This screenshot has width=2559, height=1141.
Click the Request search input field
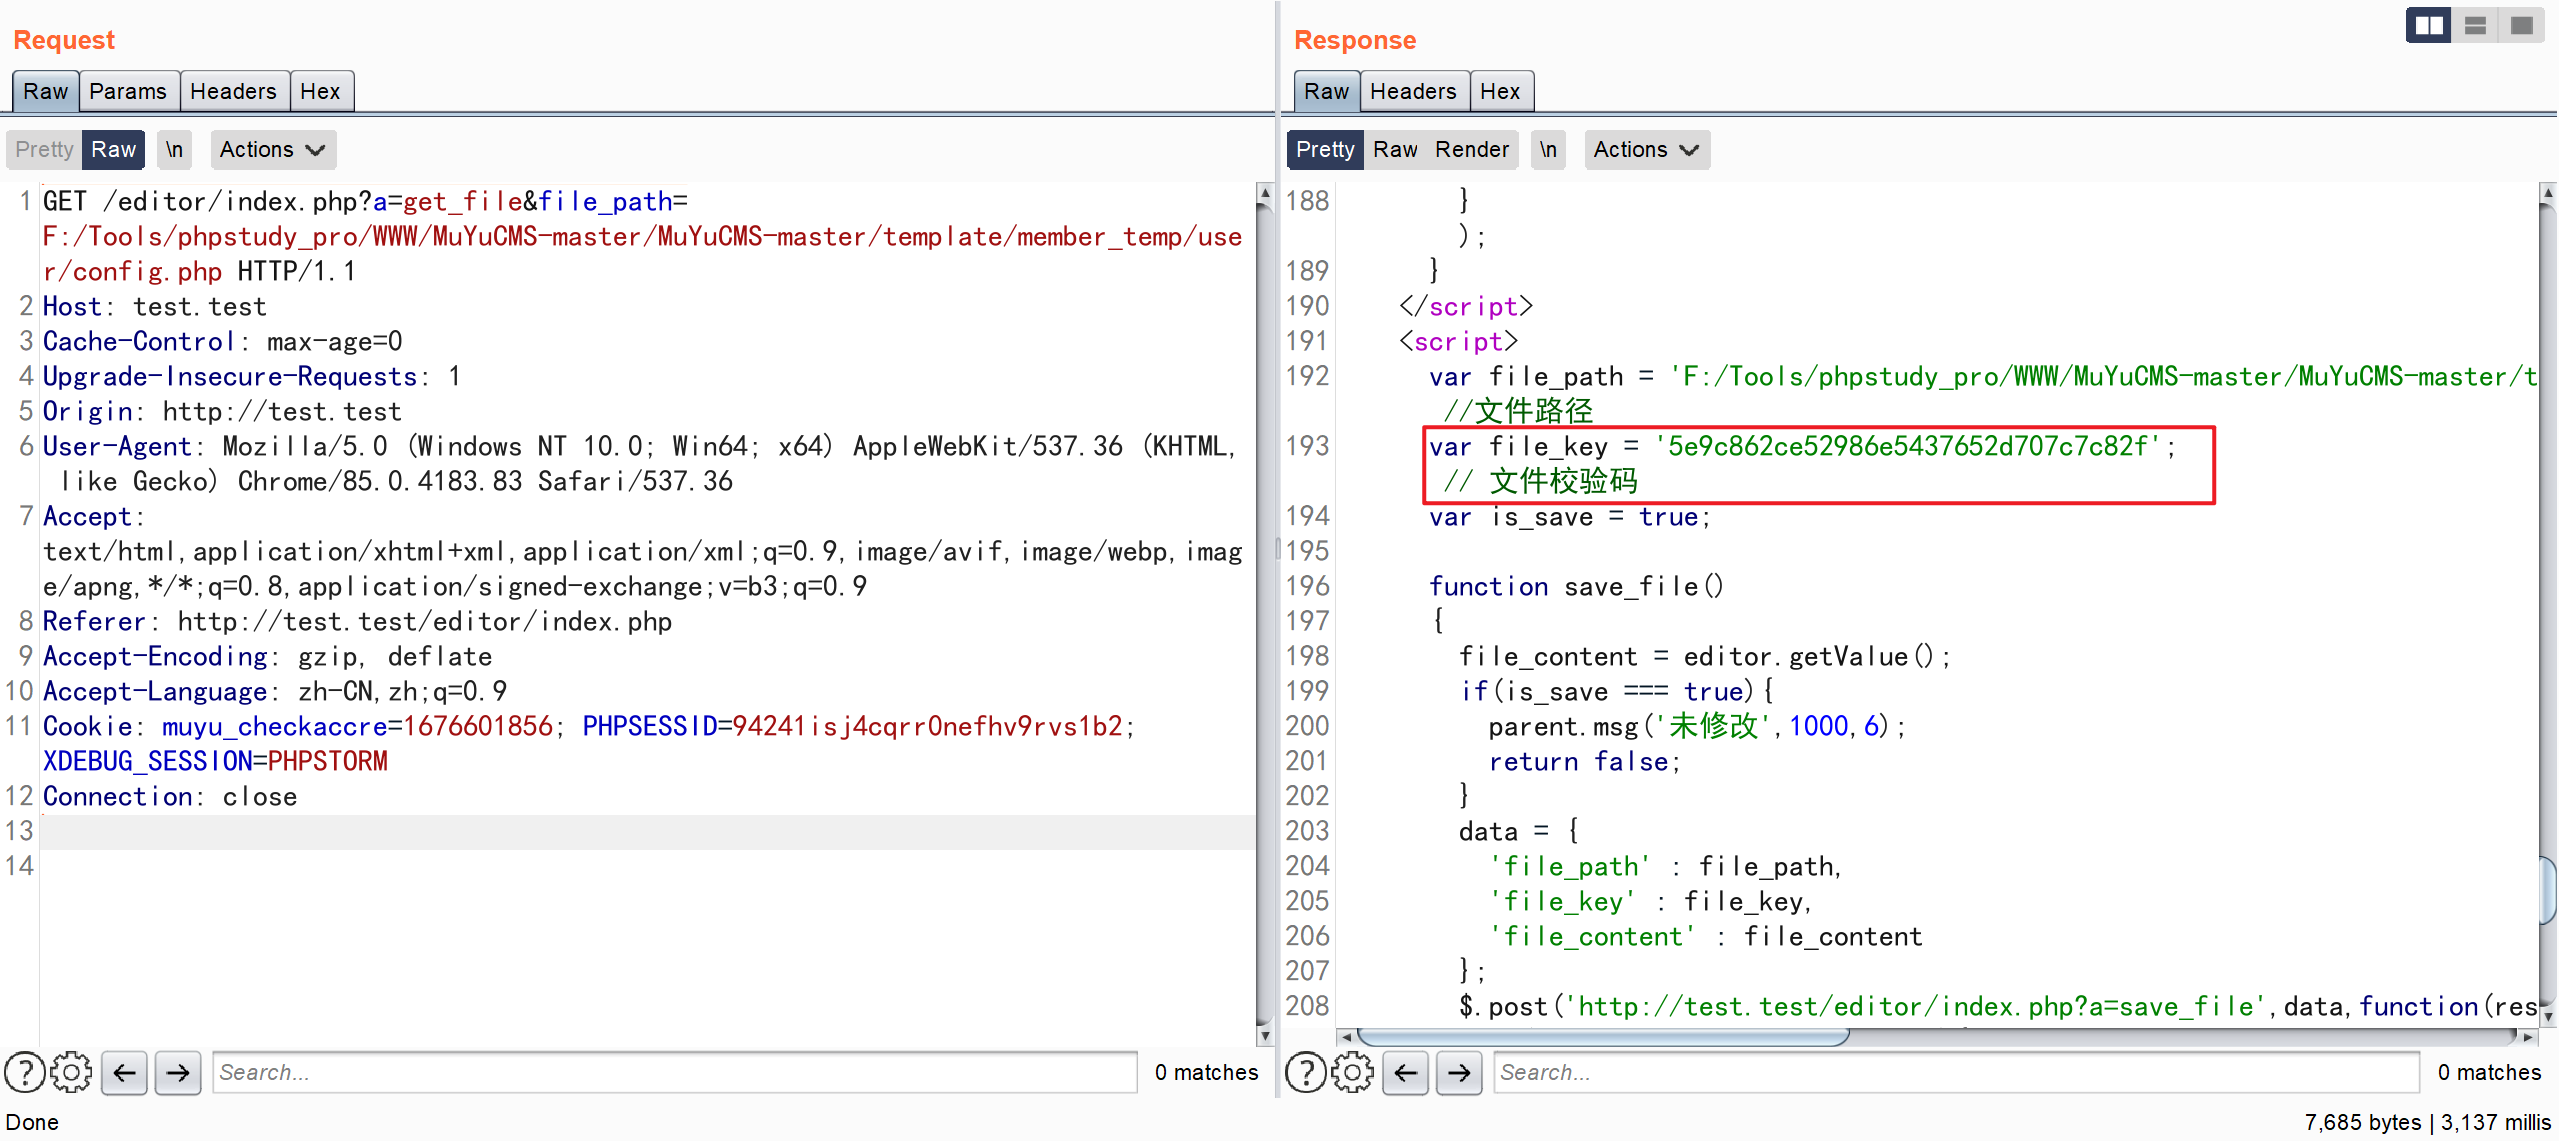click(x=673, y=1072)
